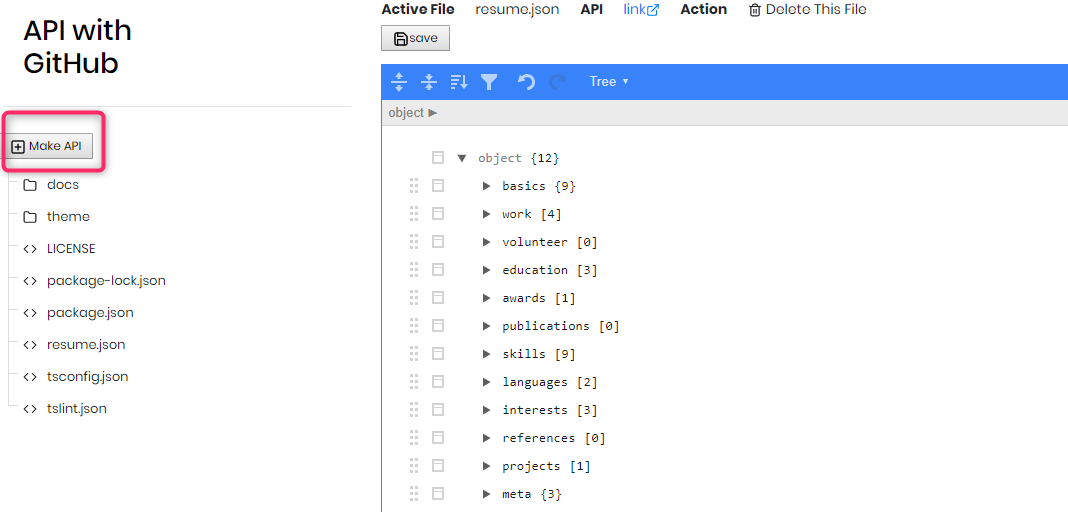Select tsconfig.json in file list
The width and height of the screenshot is (1068, 512).
click(87, 377)
